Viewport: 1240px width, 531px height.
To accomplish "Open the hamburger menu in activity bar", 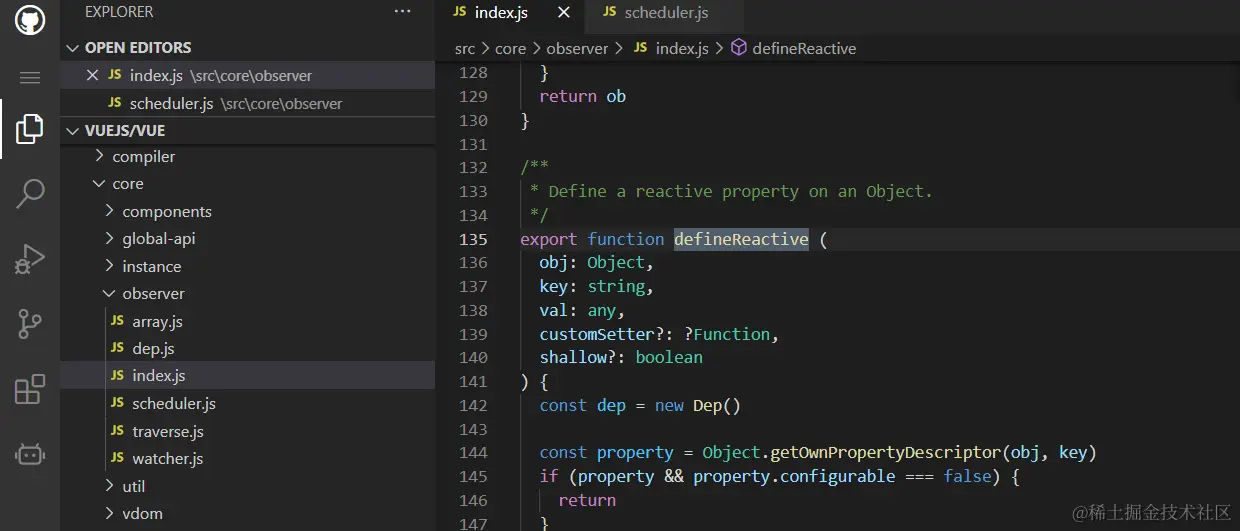I will (x=30, y=78).
